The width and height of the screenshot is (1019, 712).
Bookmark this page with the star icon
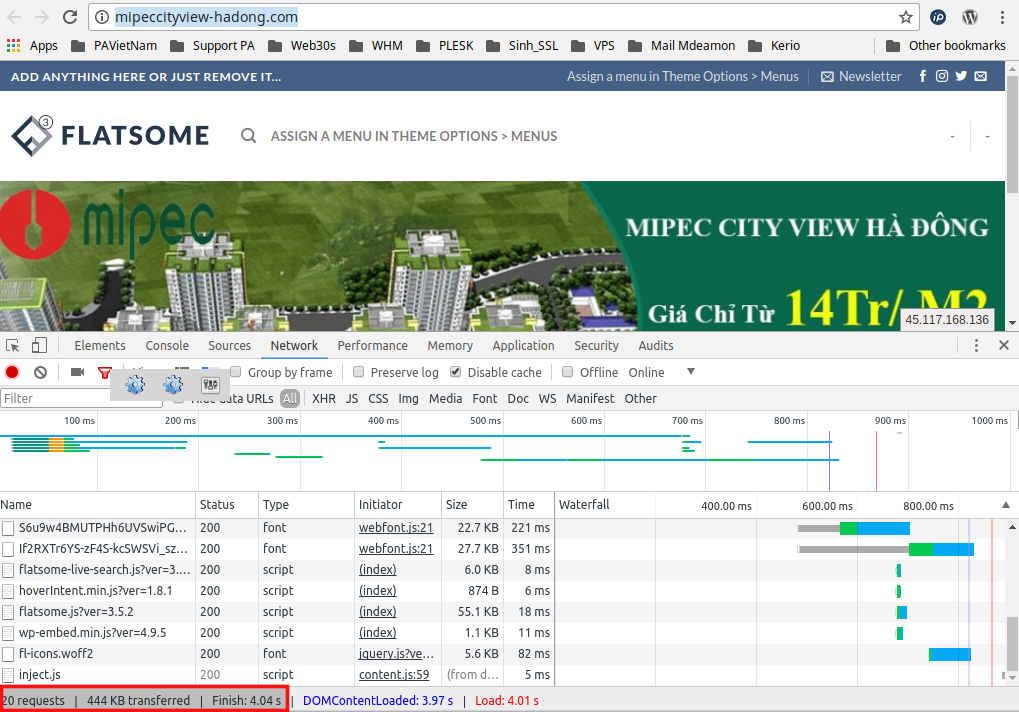906,17
